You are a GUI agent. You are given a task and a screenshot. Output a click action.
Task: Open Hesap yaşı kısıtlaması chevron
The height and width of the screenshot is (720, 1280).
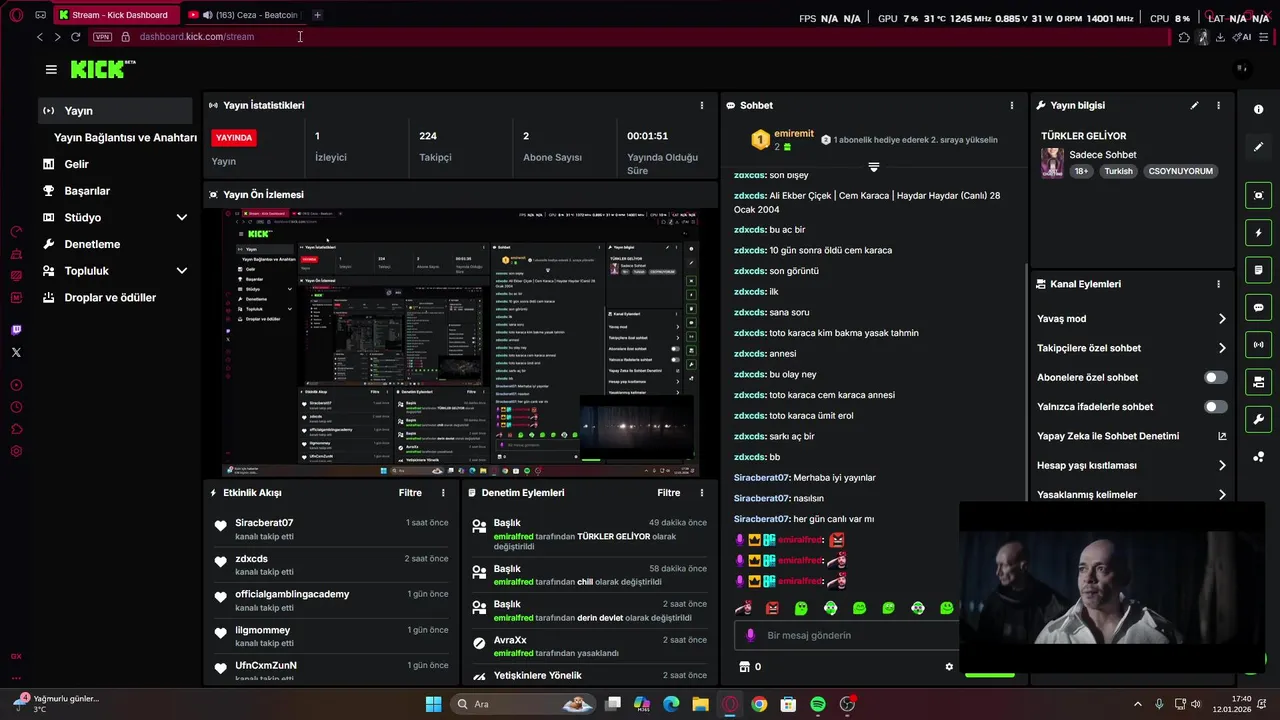coord(1222,465)
